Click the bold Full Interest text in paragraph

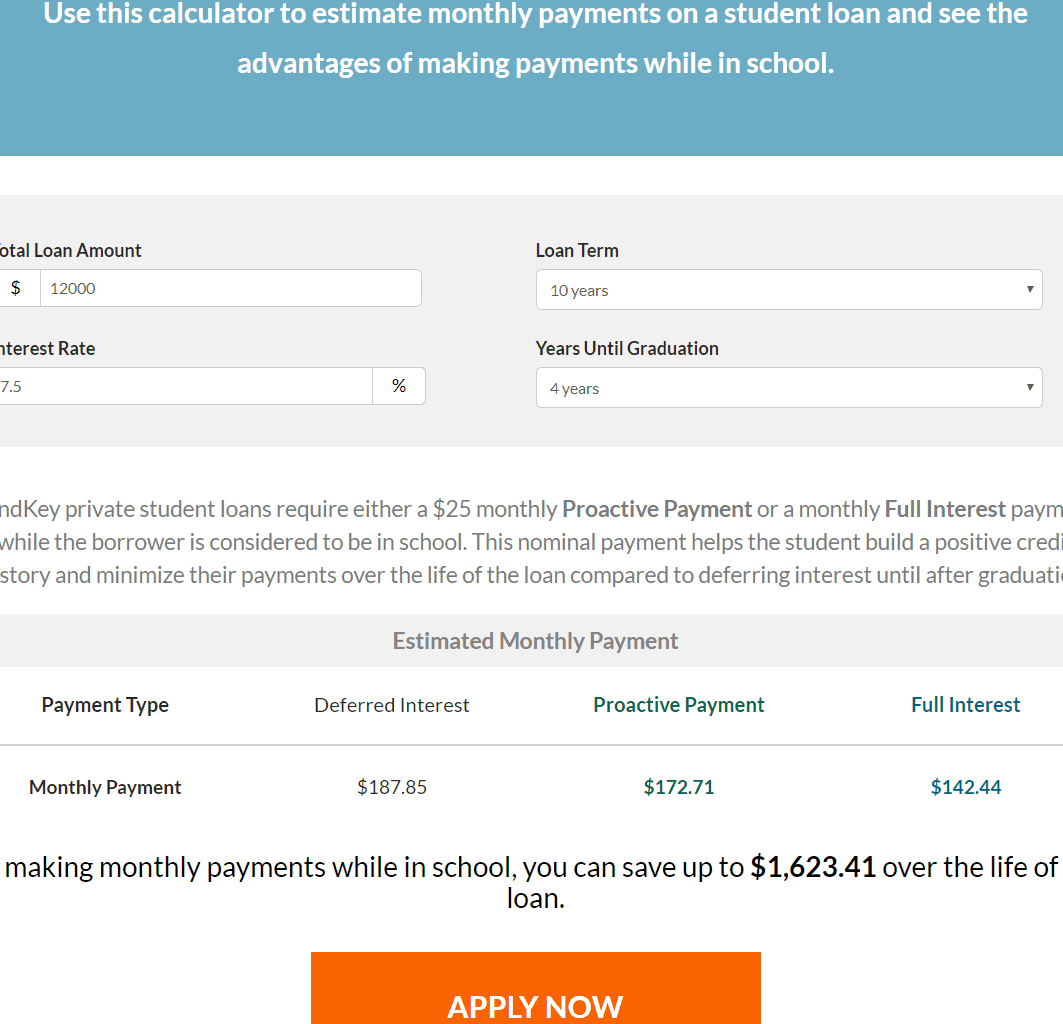(945, 508)
